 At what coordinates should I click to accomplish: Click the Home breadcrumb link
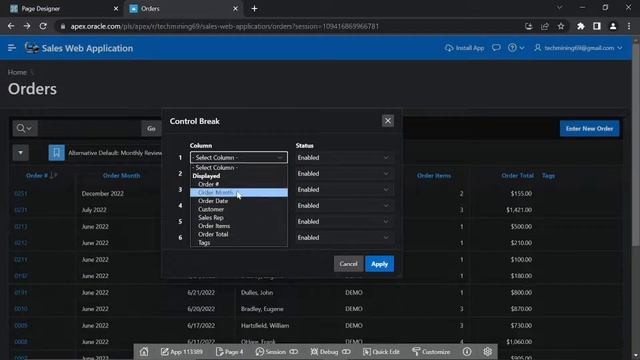(17, 72)
